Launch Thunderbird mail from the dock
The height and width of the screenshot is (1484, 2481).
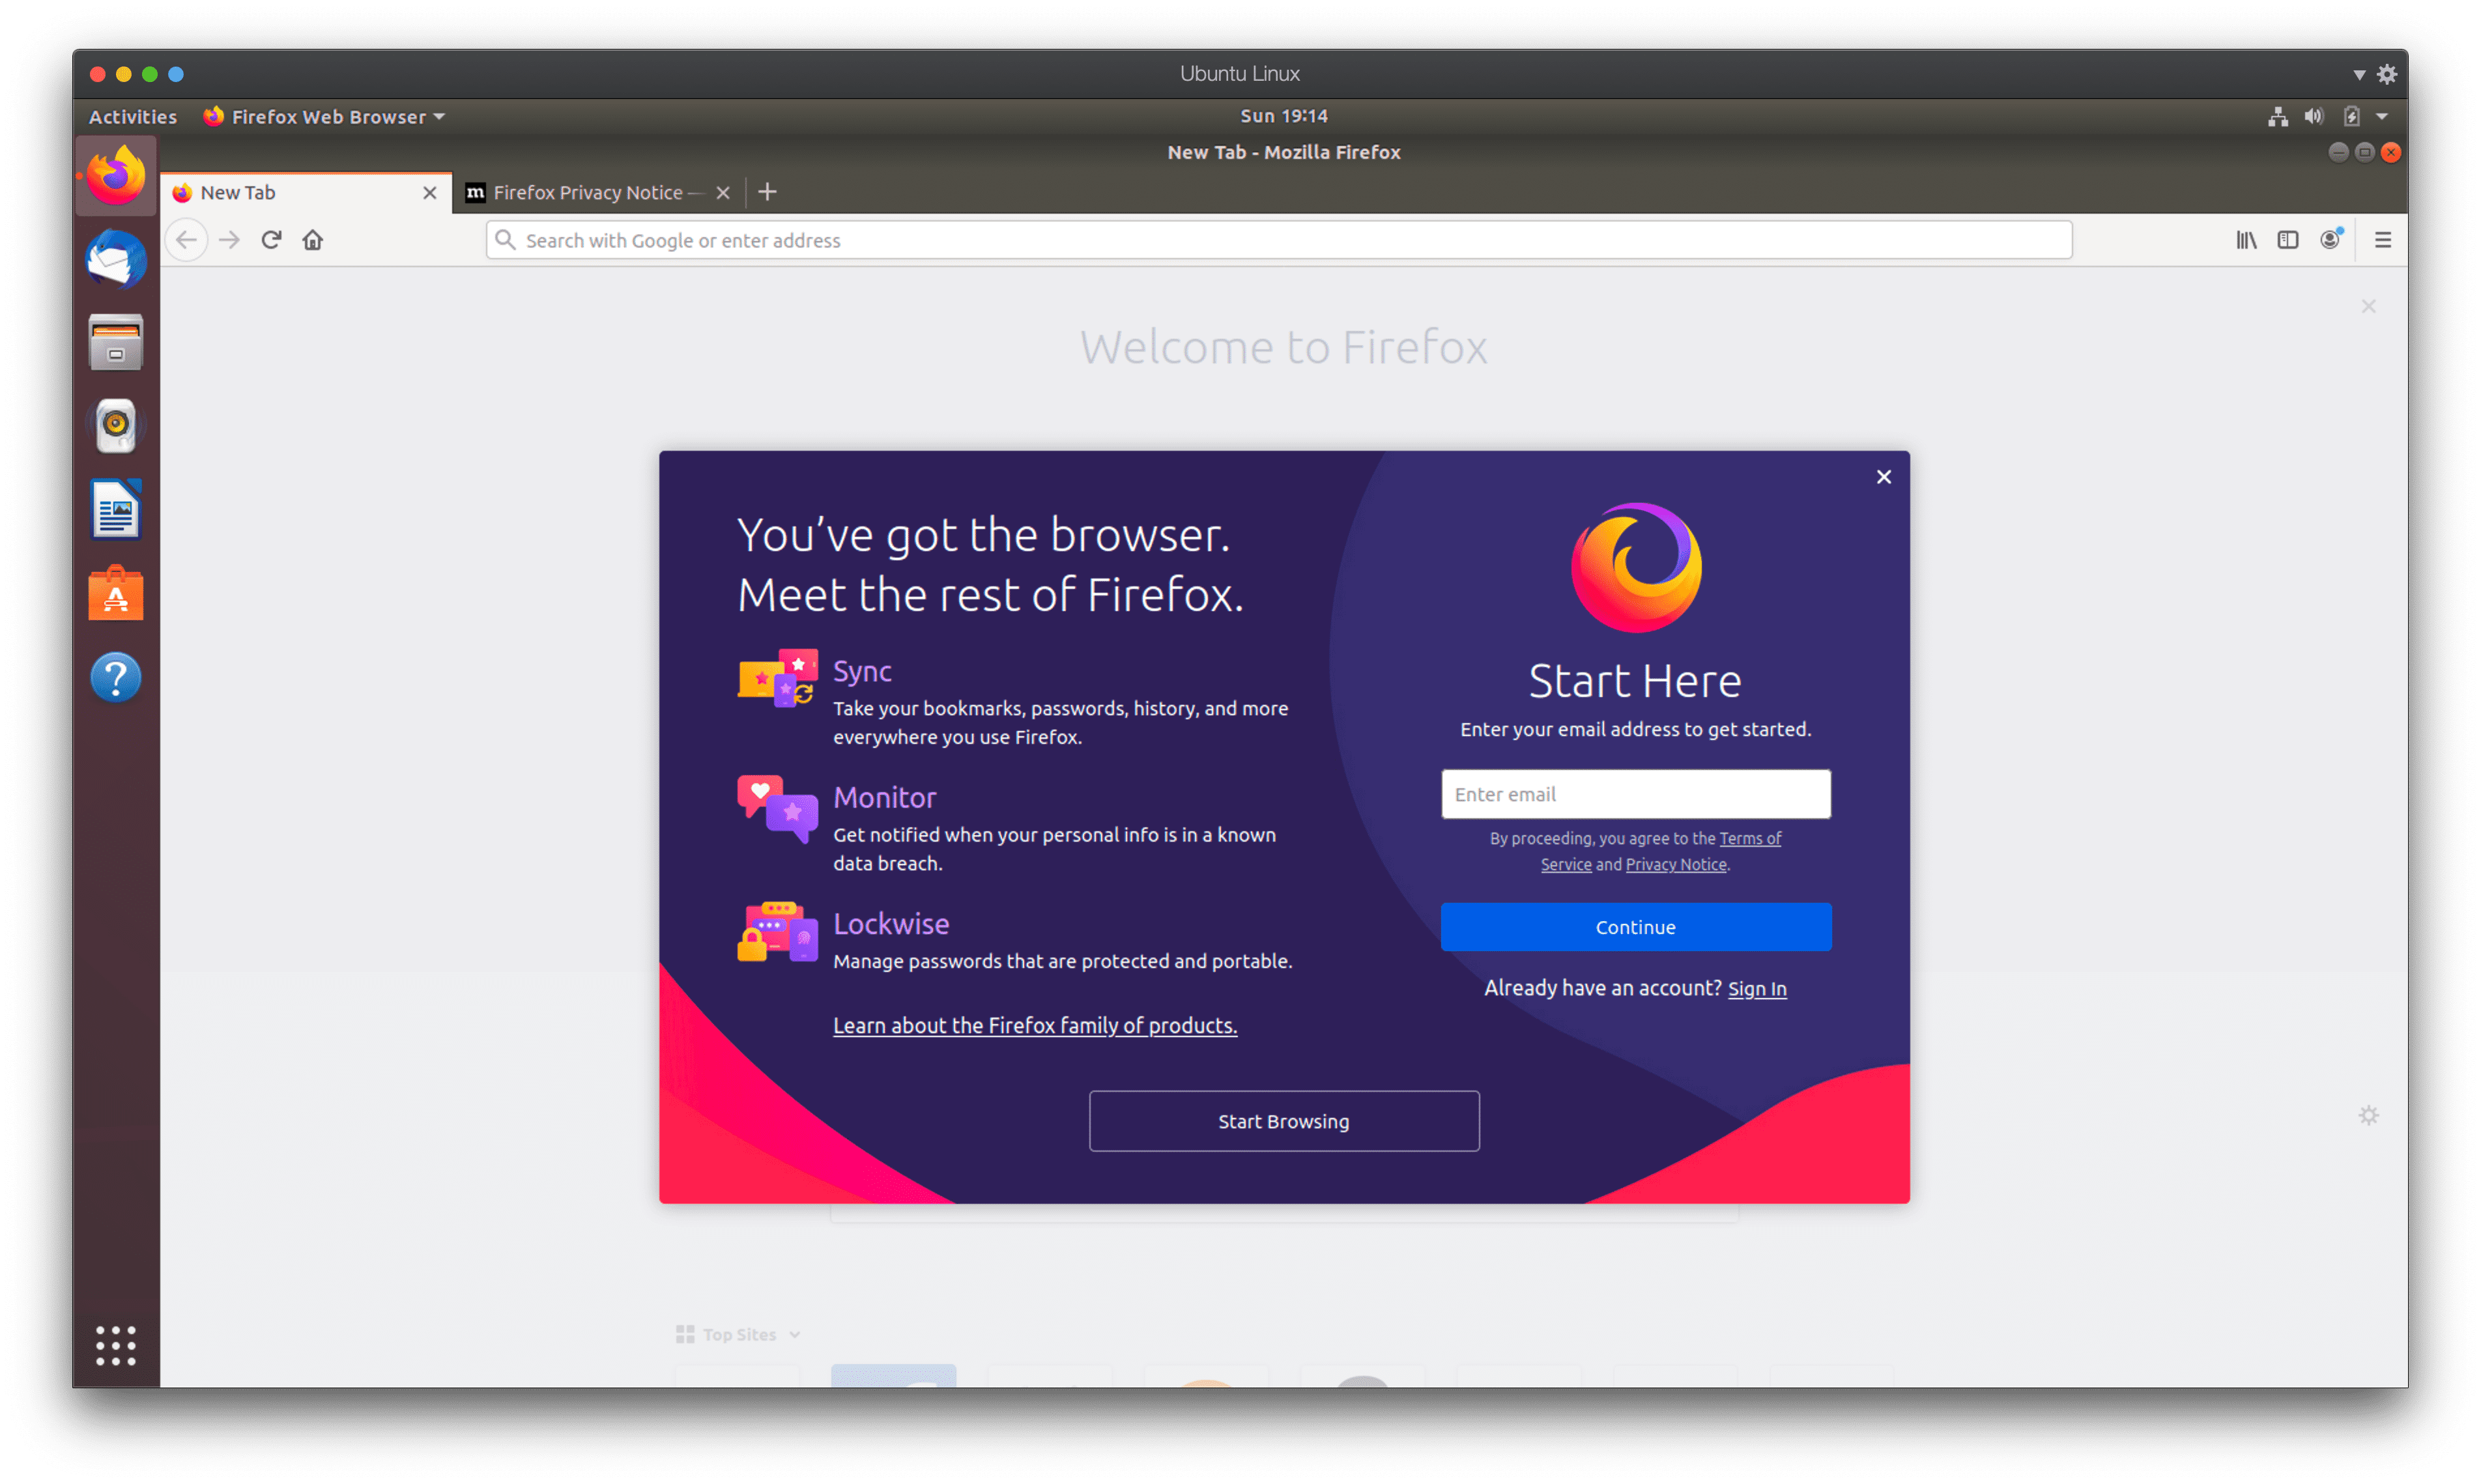coord(116,259)
